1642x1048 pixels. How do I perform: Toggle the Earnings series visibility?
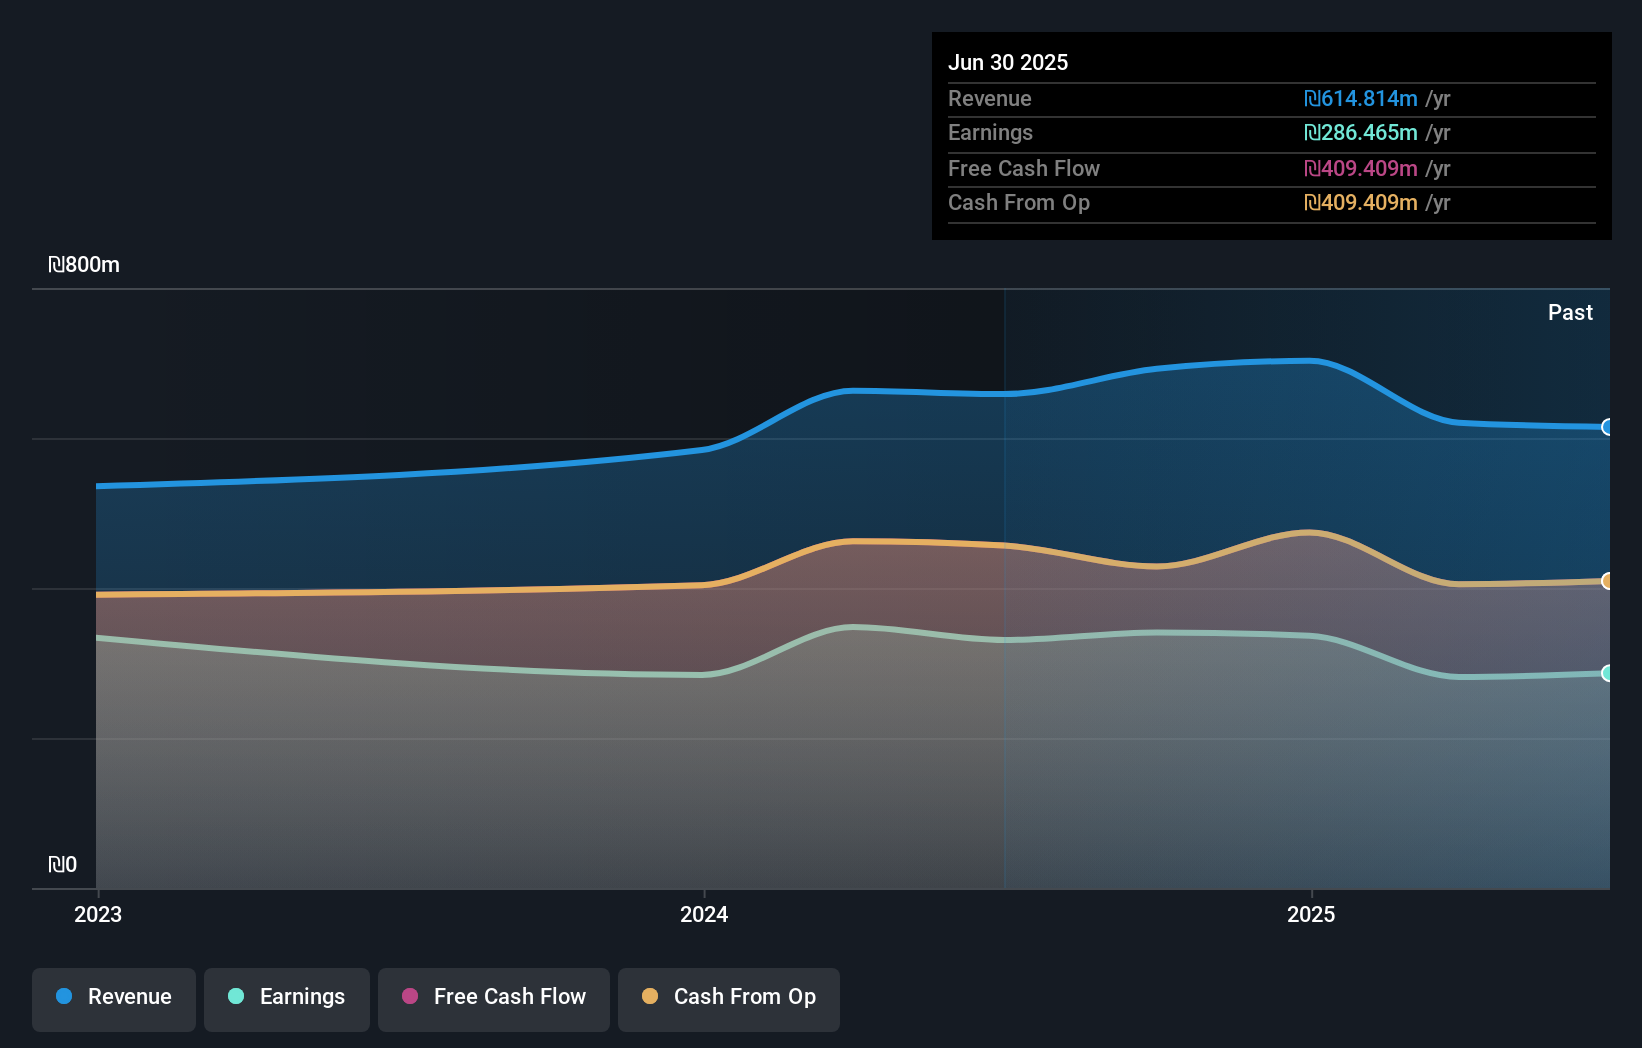(286, 998)
